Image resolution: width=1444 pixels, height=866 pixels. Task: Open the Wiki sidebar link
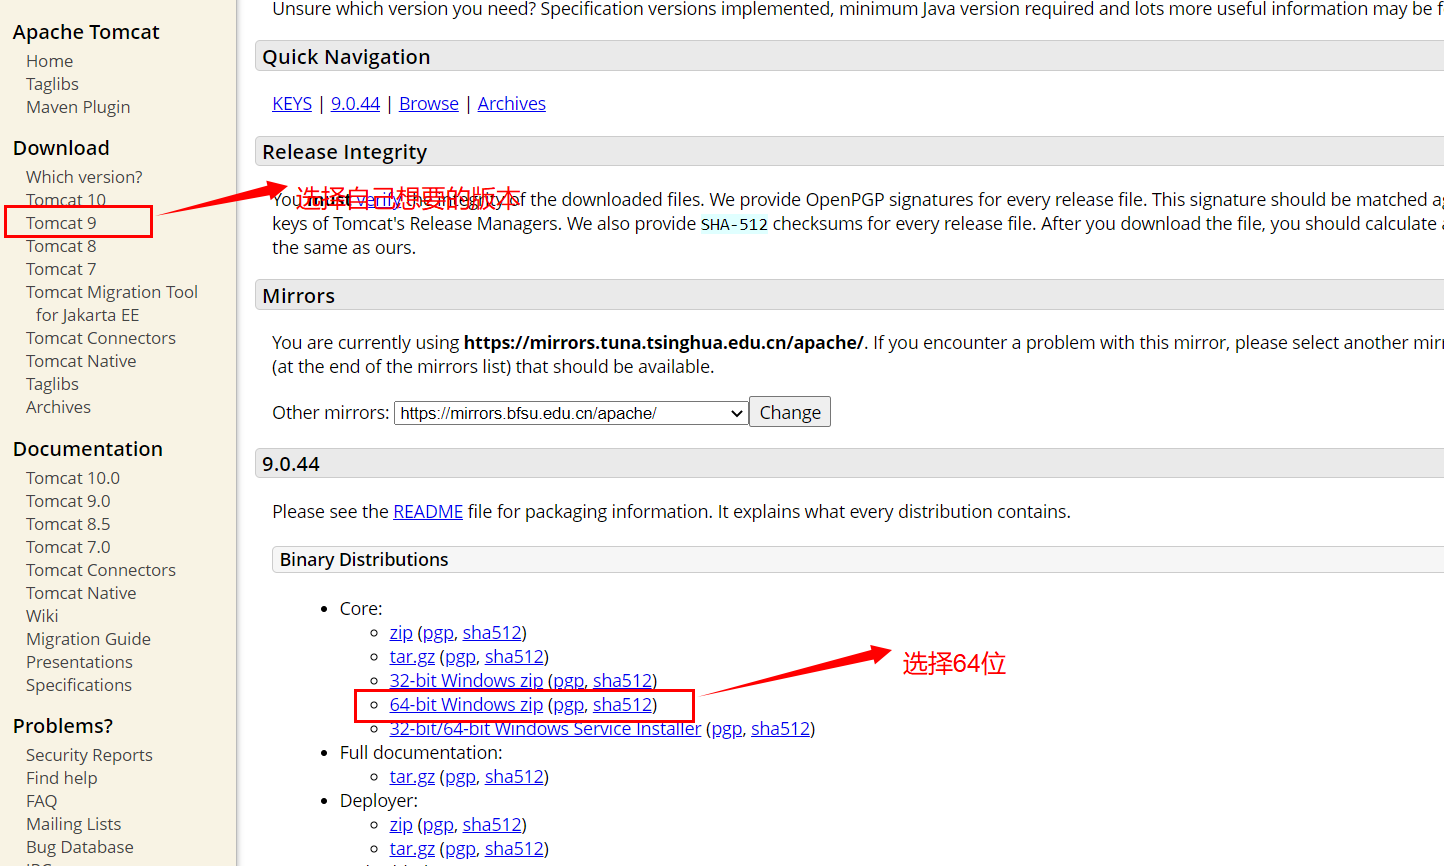[x=42, y=616]
